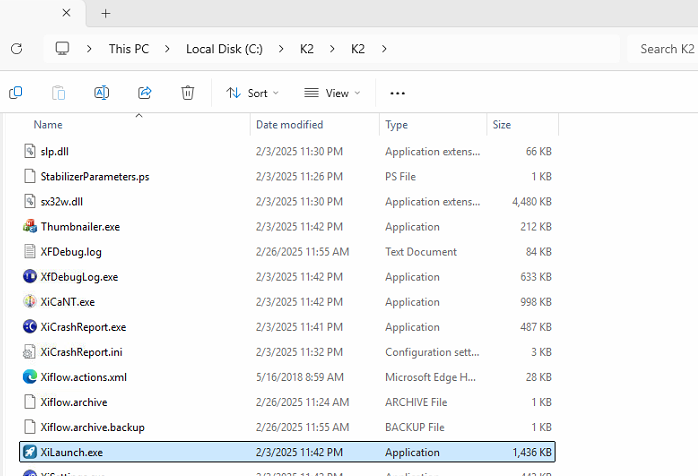Add a new tab with plus button
This screenshot has height=476, width=698.
click(x=106, y=13)
